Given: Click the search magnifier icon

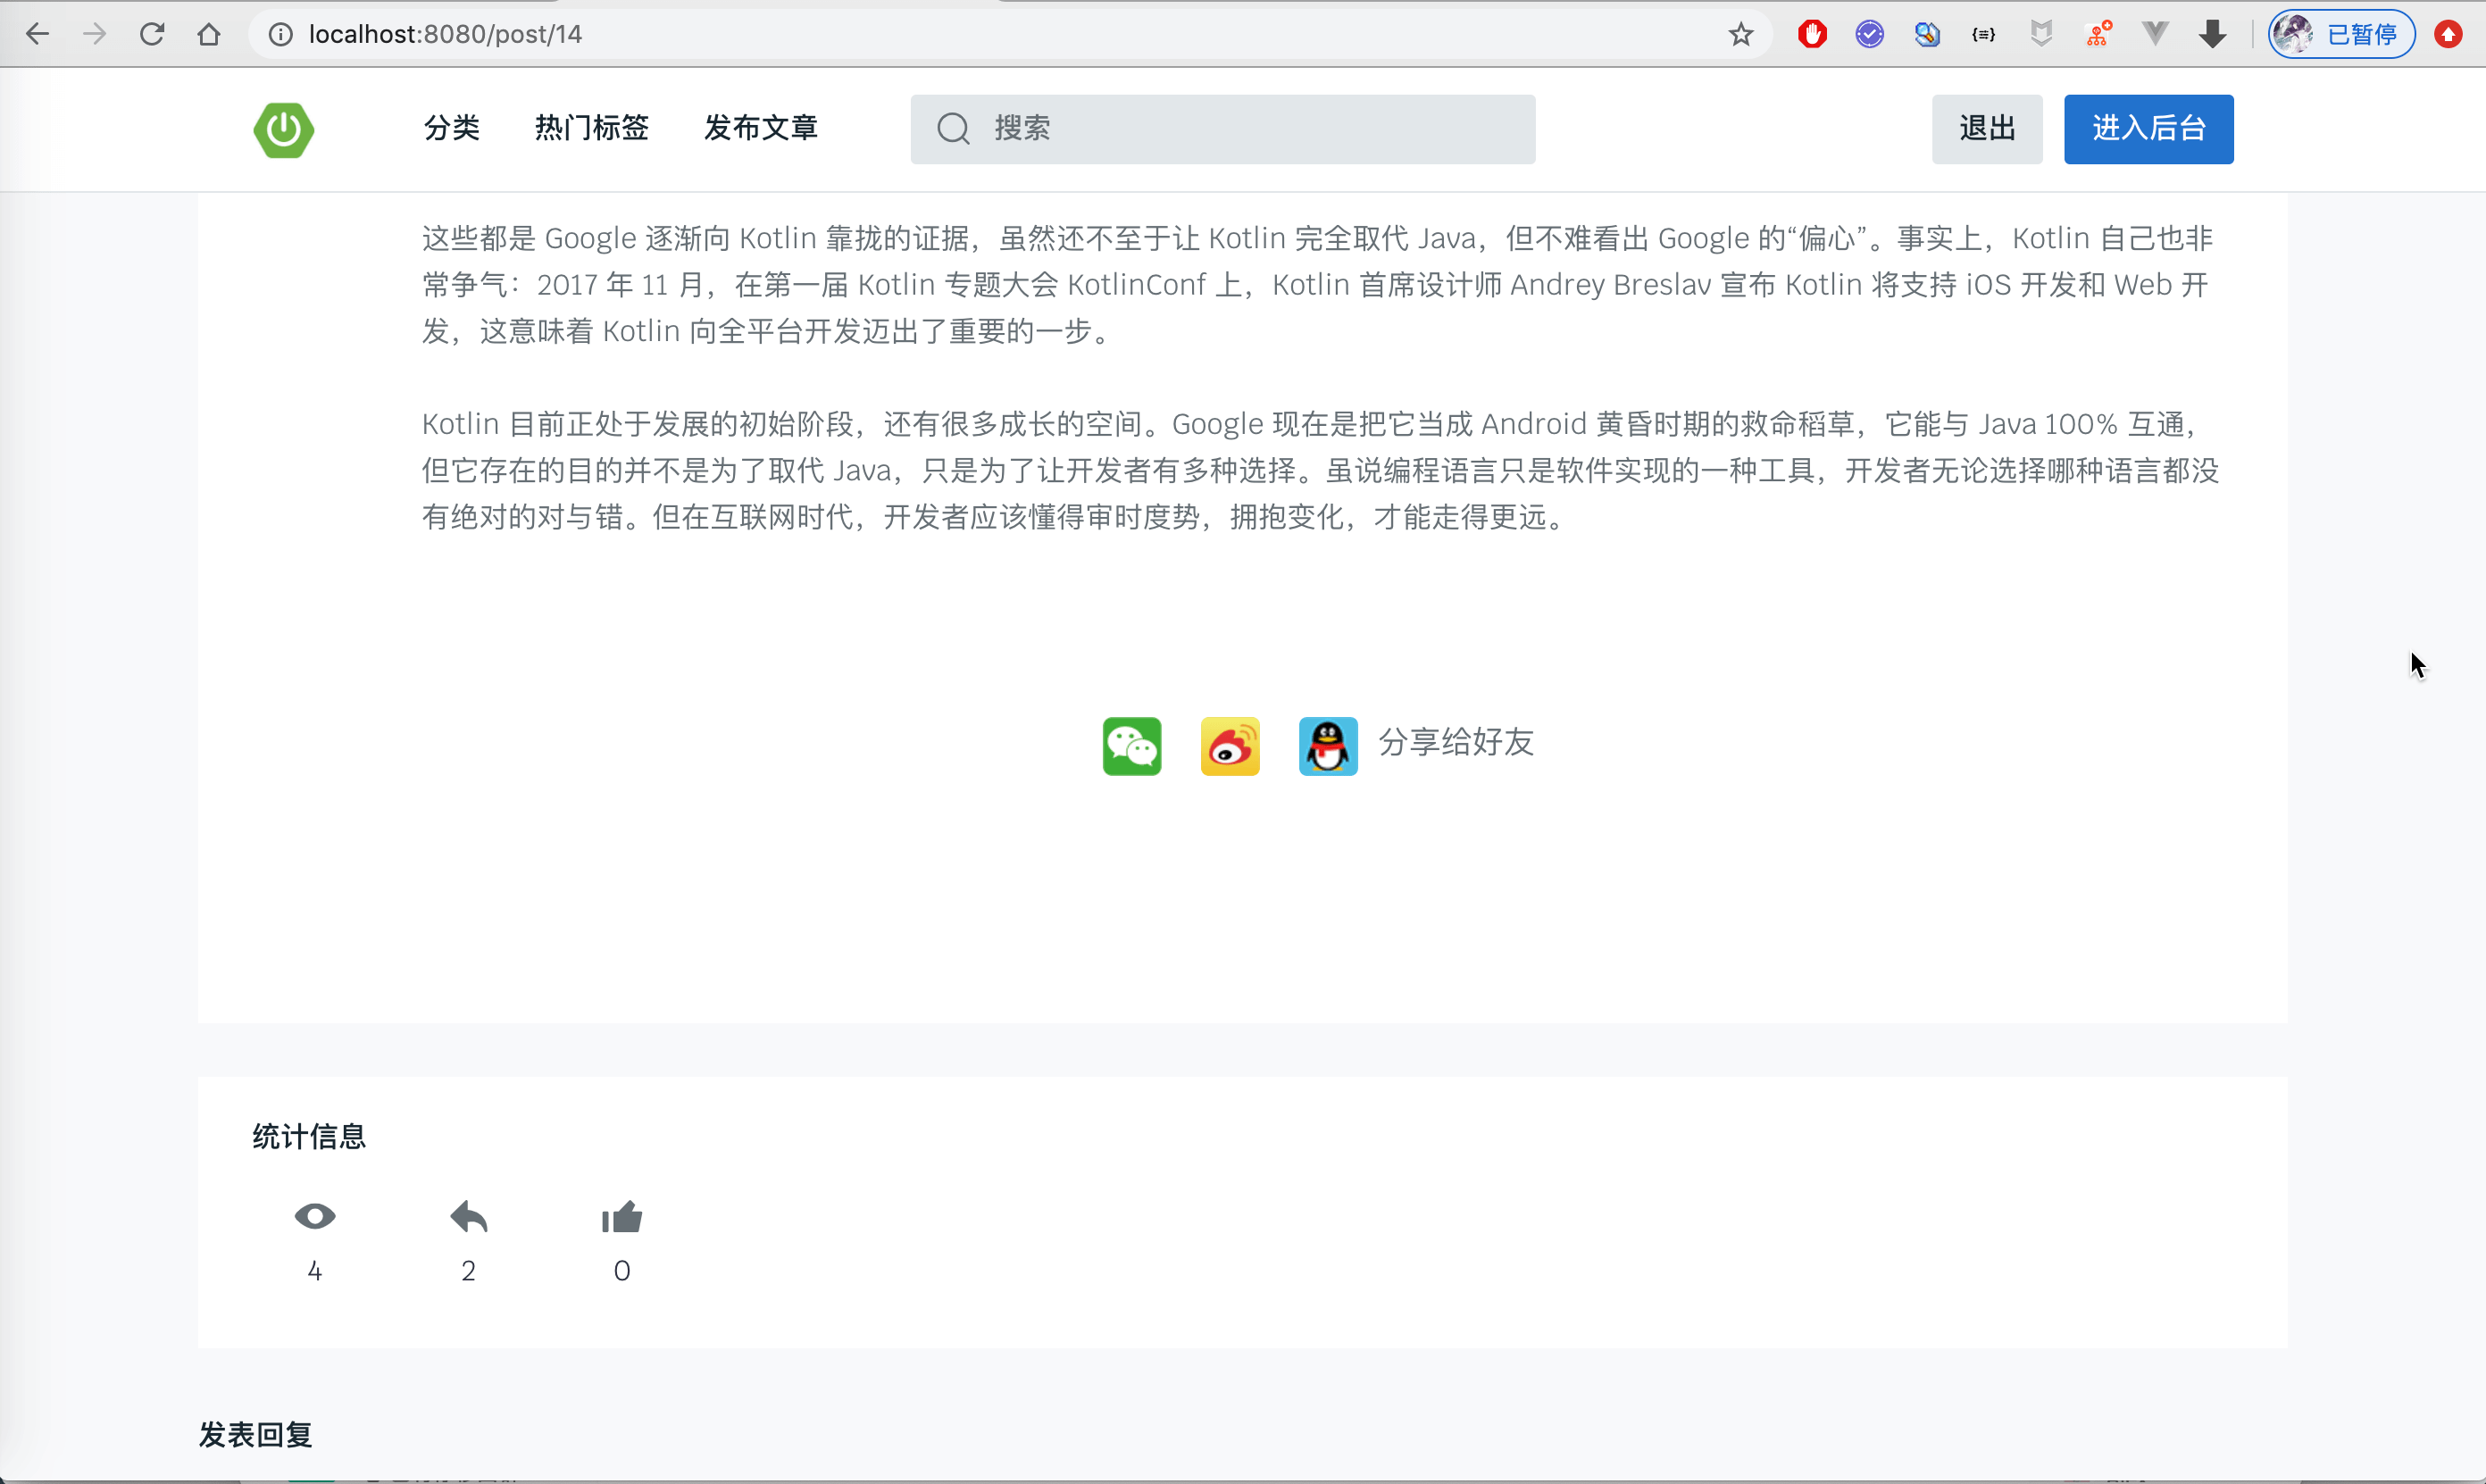Looking at the screenshot, I should [953, 129].
